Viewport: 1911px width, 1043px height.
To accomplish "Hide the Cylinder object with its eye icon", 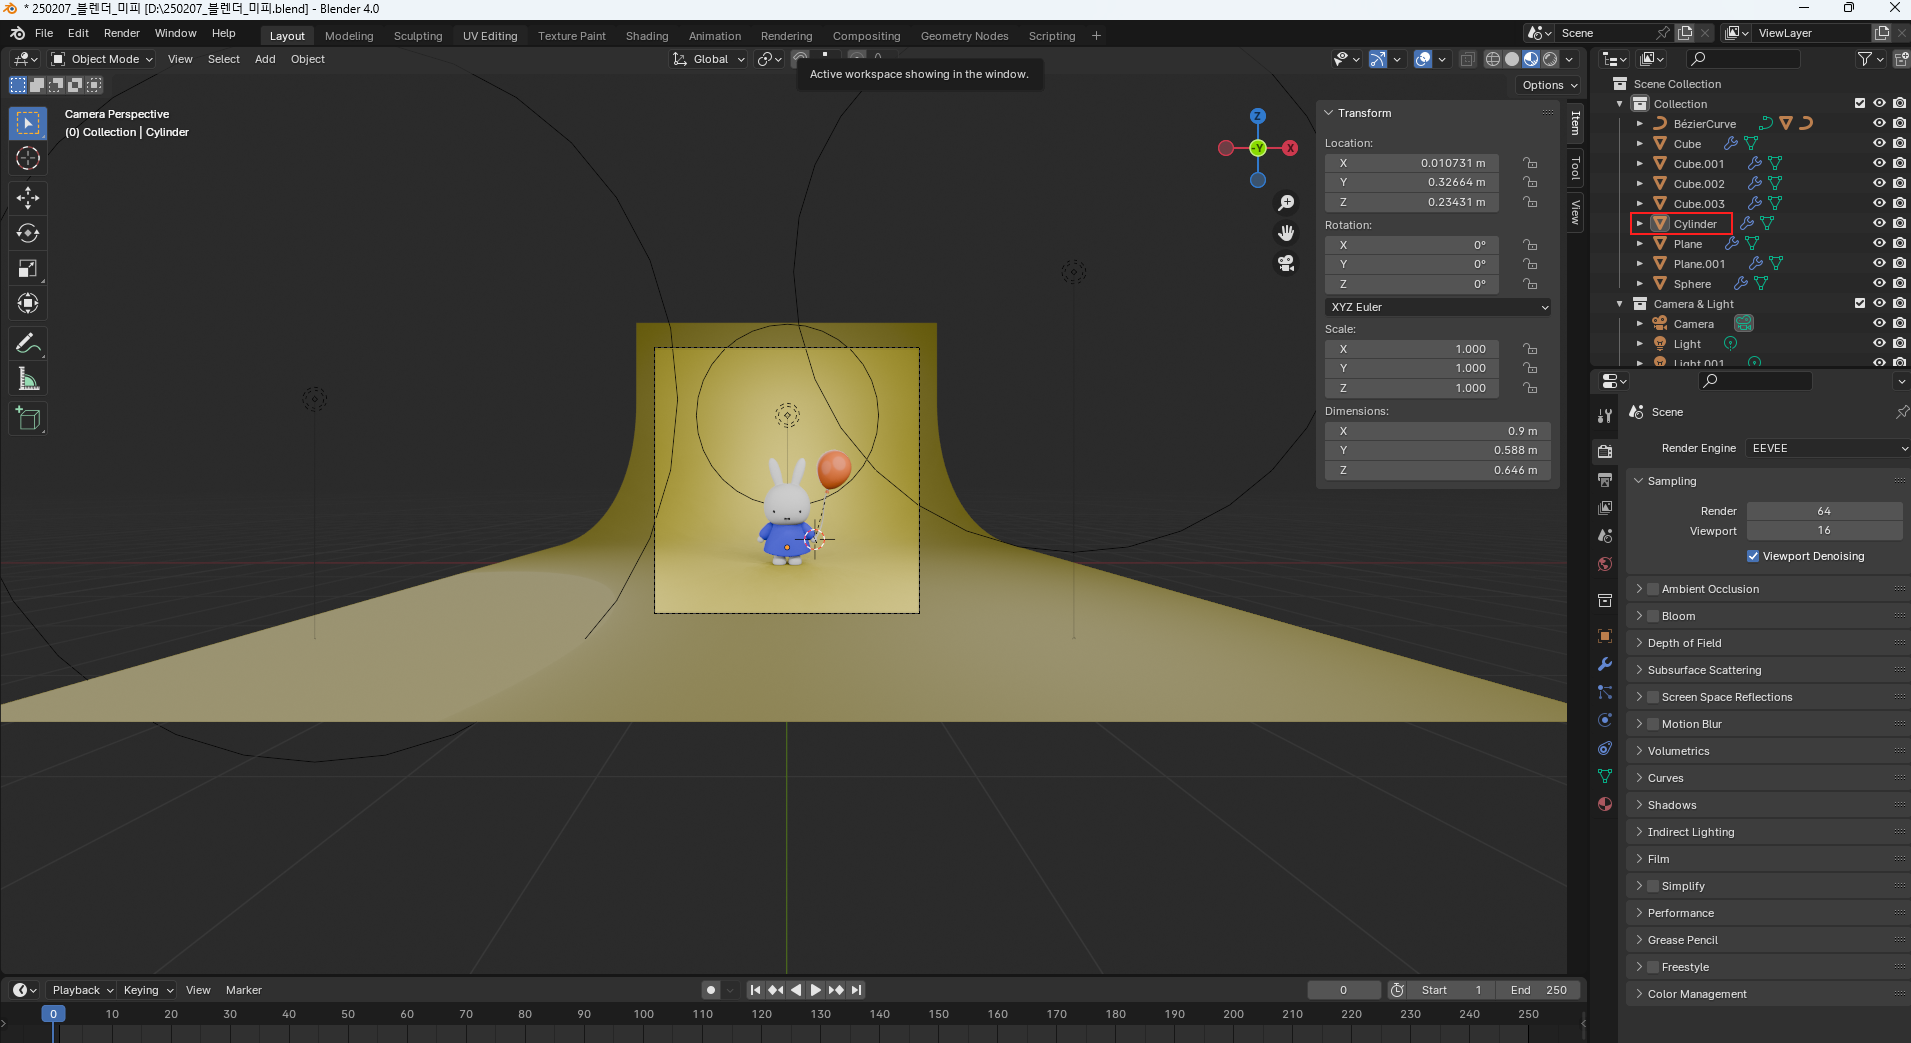I will coord(1879,223).
